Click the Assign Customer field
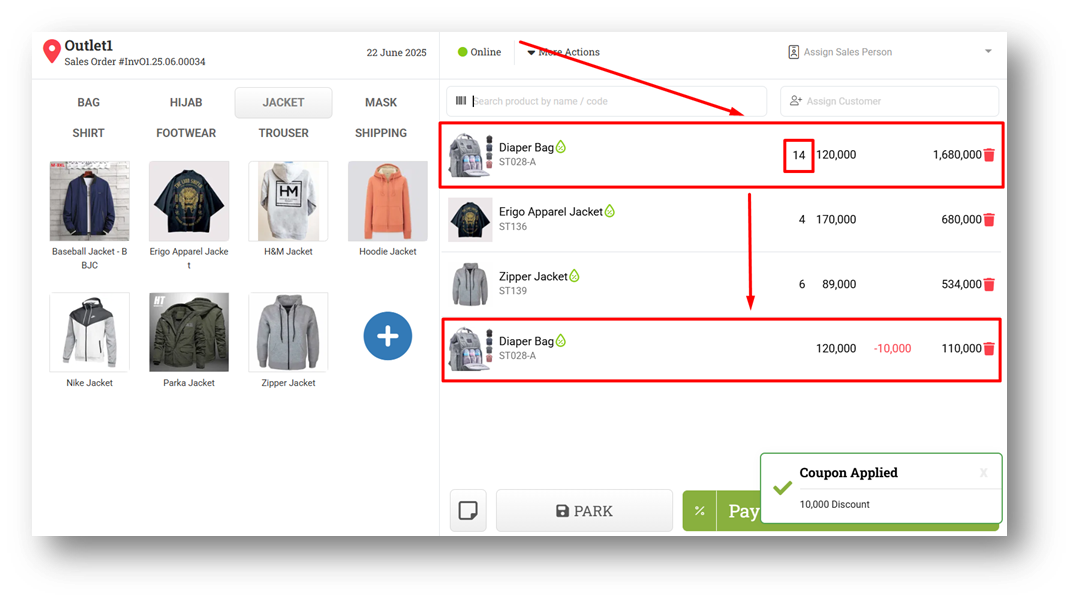Viewport: 1072px width, 601px height. [889, 101]
